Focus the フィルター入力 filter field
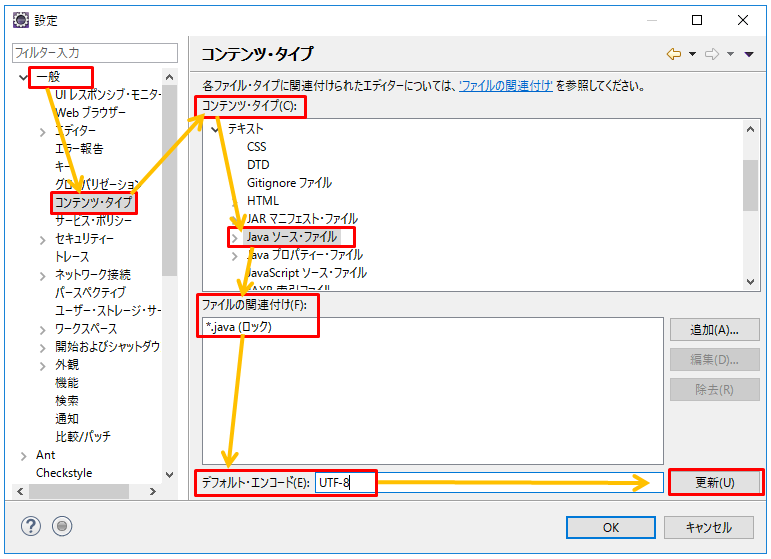Image resolution: width=771 pixels, height=559 pixels. pos(94,53)
